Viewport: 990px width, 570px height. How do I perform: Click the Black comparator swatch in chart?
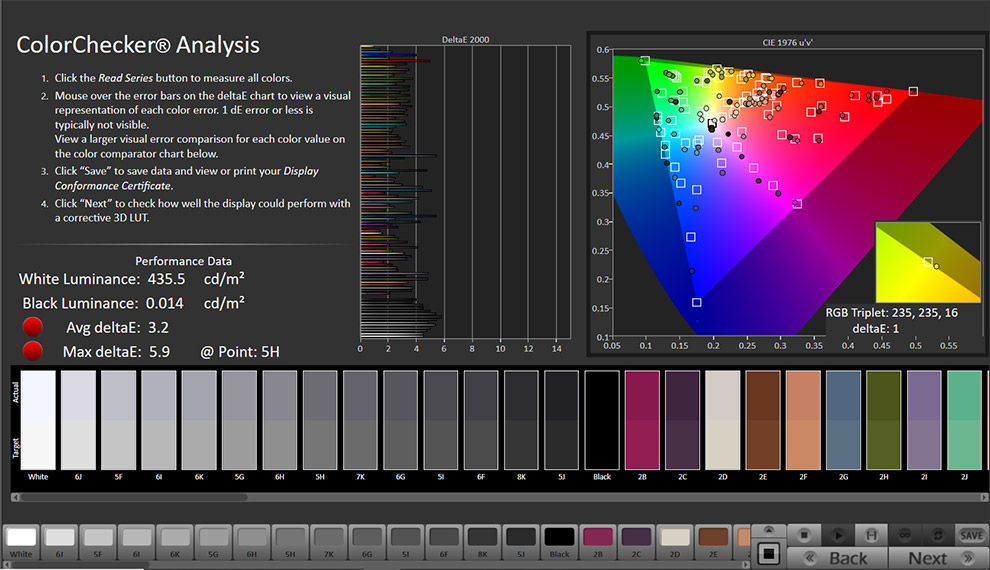click(602, 420)
